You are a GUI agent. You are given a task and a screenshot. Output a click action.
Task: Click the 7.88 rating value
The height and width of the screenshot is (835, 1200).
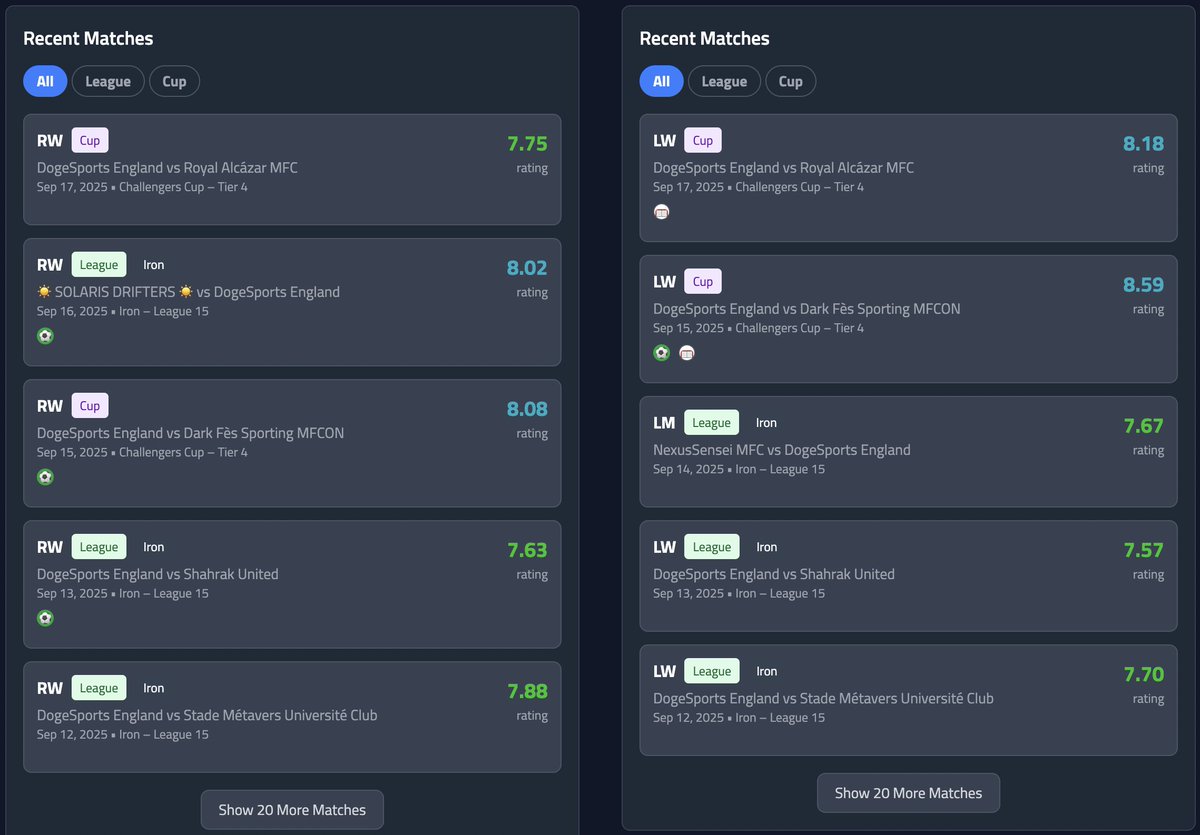tap(527, 691)
